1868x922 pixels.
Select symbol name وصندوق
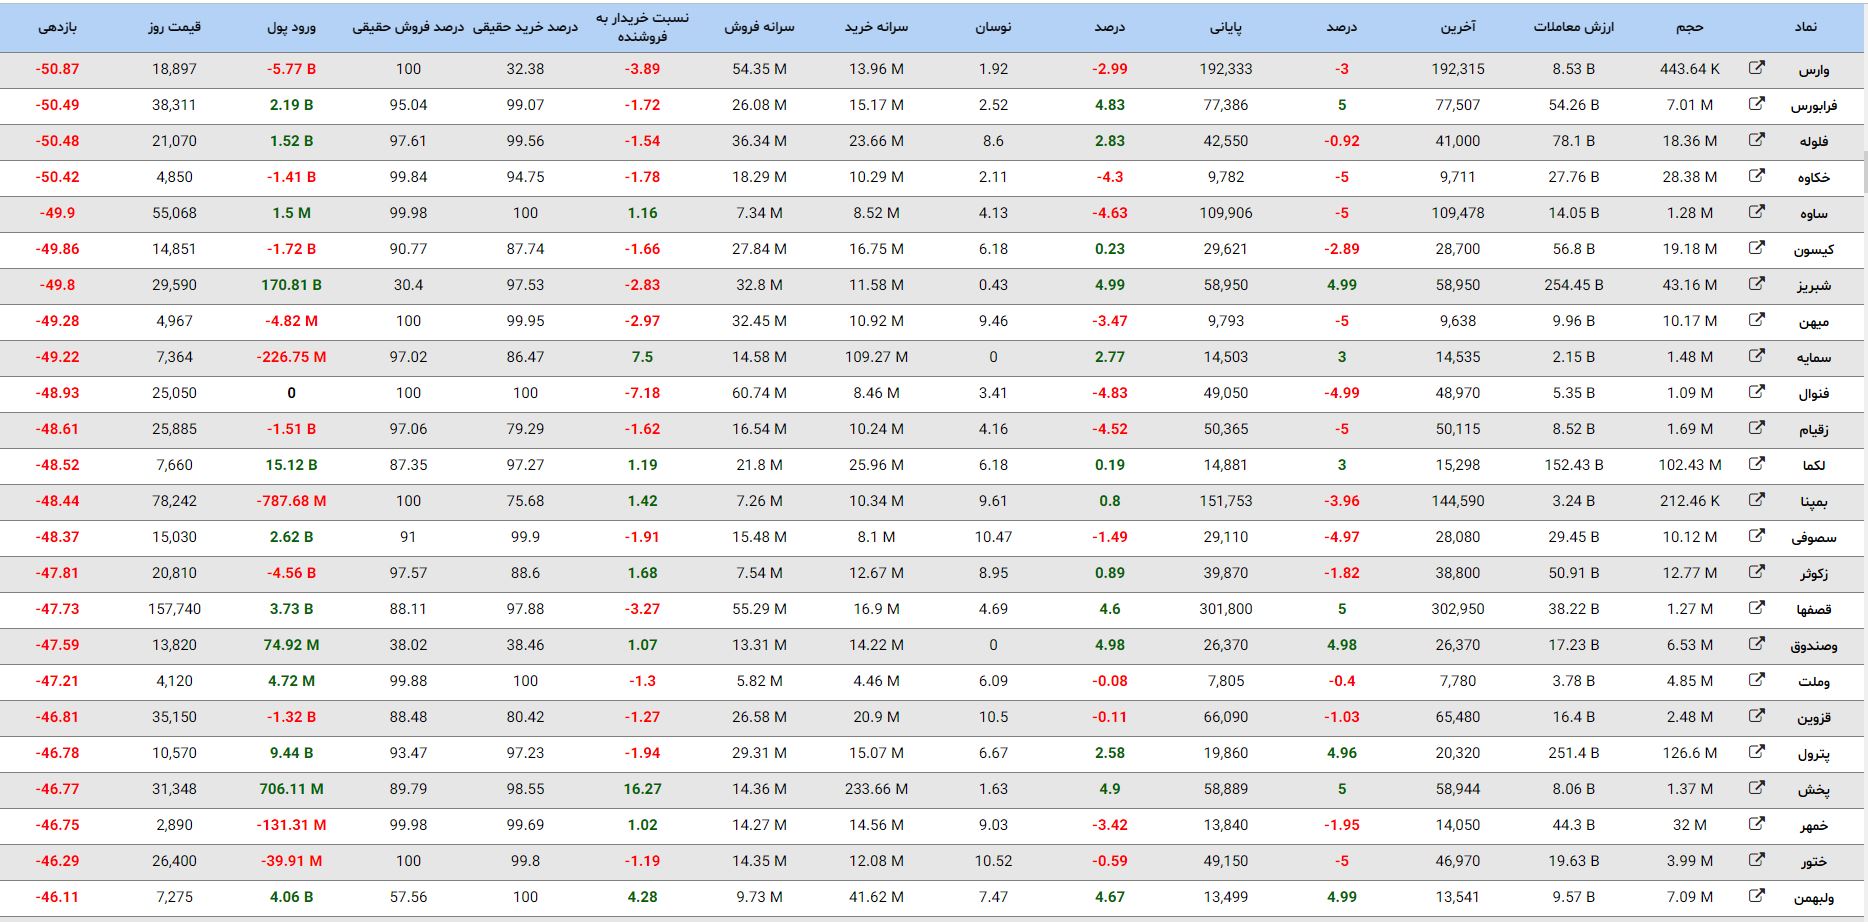coord(1814,646)
